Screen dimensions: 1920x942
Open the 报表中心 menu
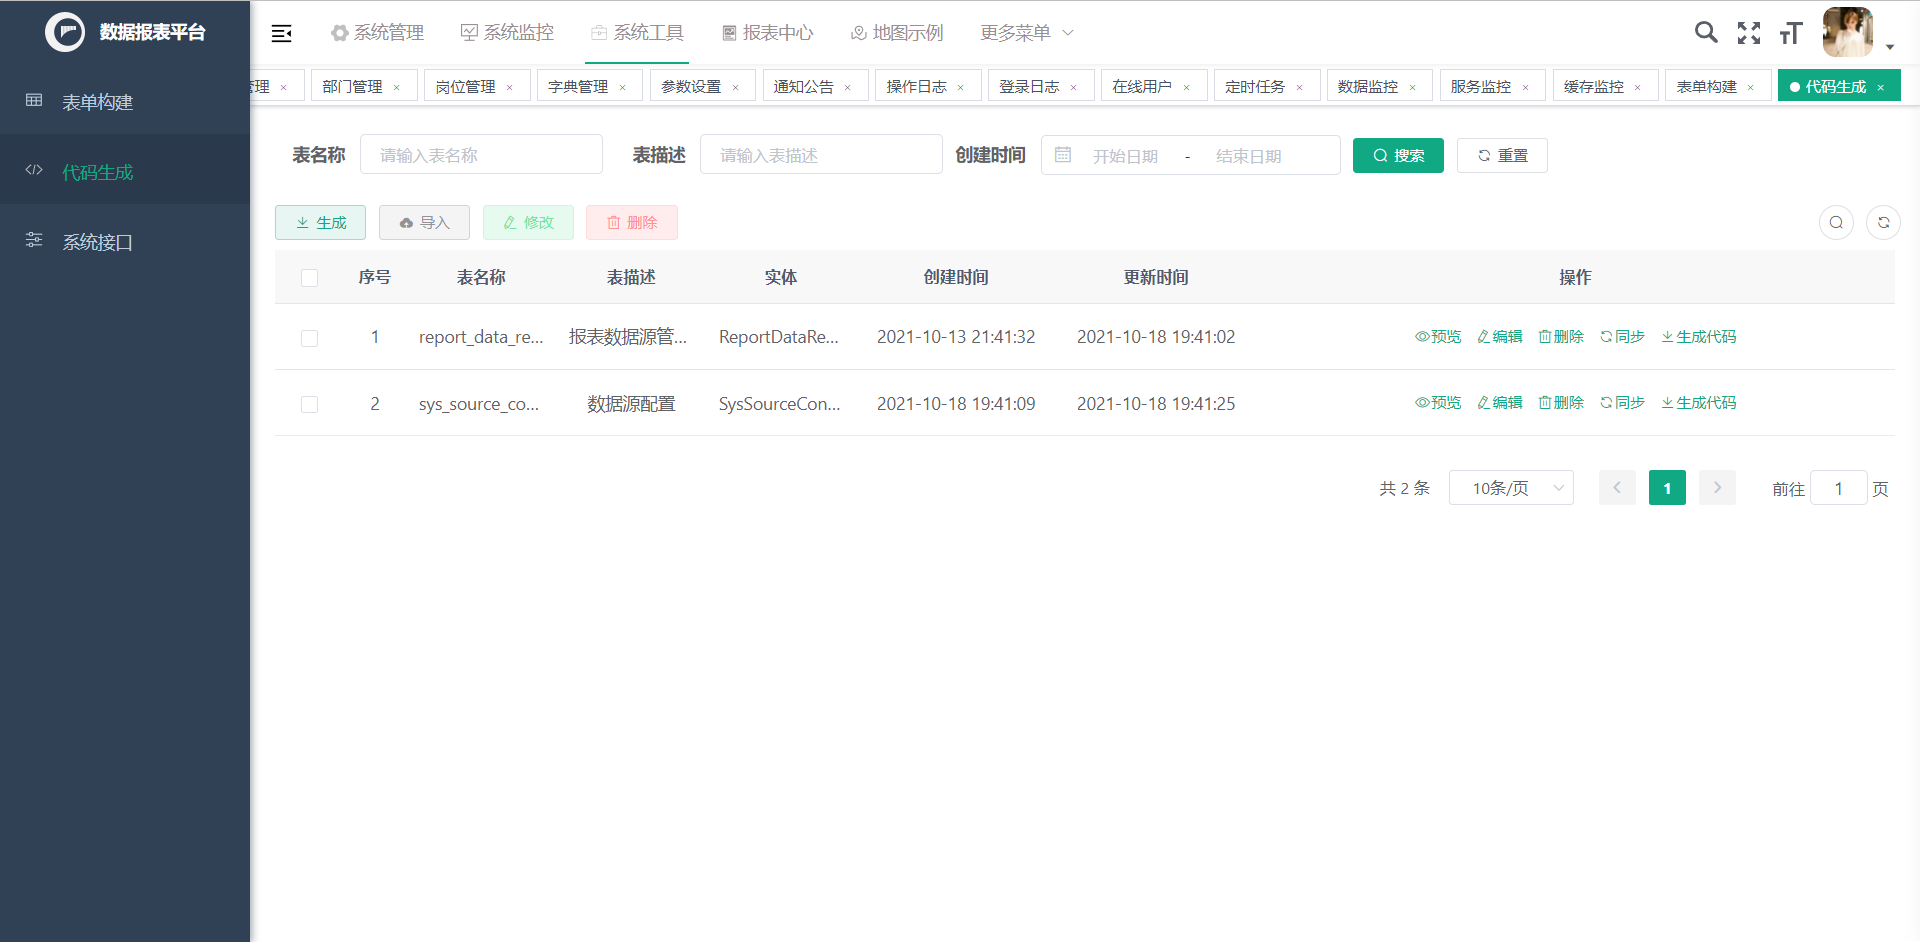point(767,32)
